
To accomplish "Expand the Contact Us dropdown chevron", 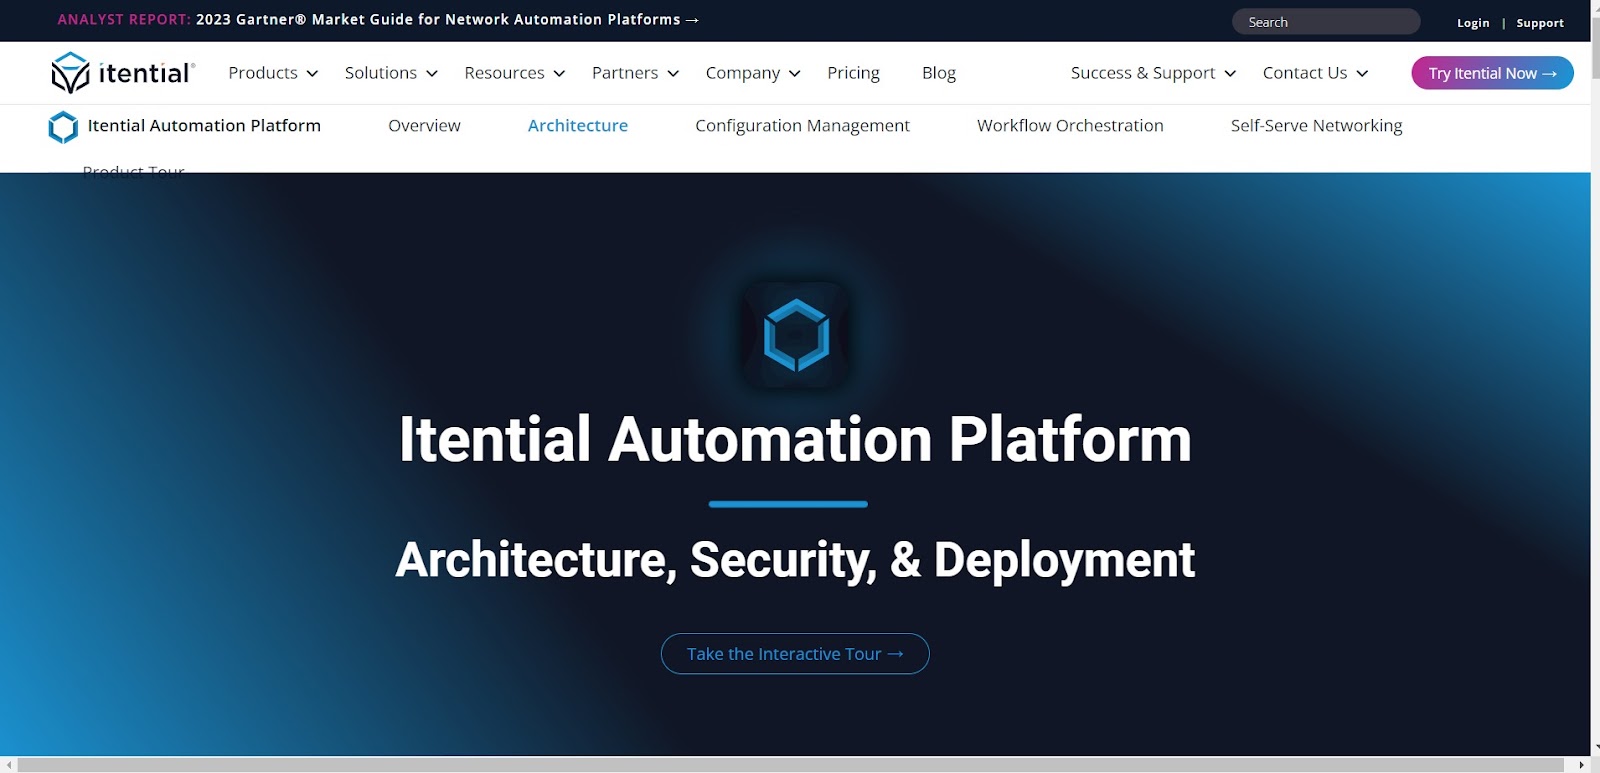I will point(1362,74).
